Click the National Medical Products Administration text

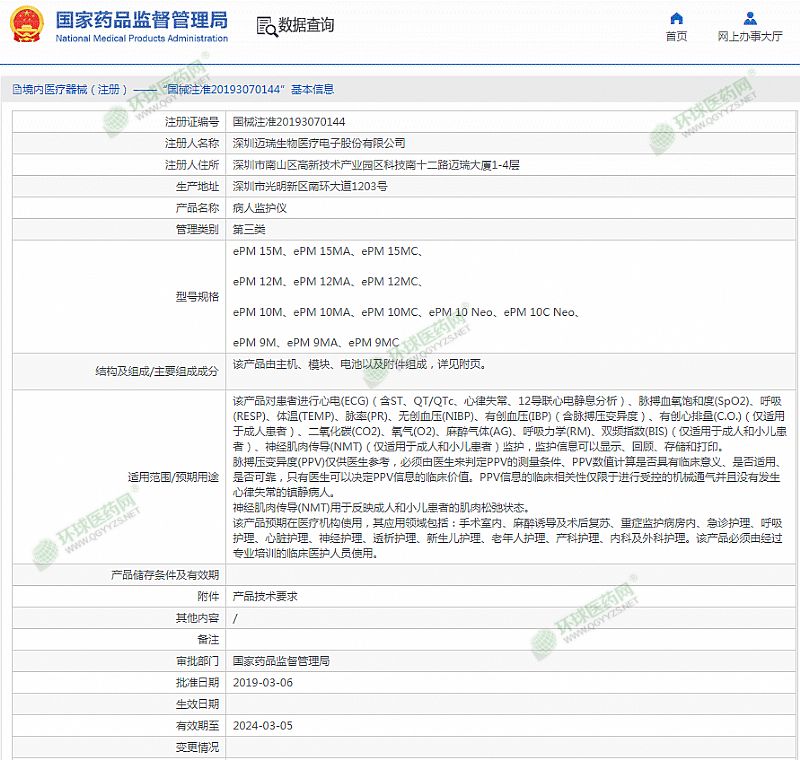coord(141,38)
